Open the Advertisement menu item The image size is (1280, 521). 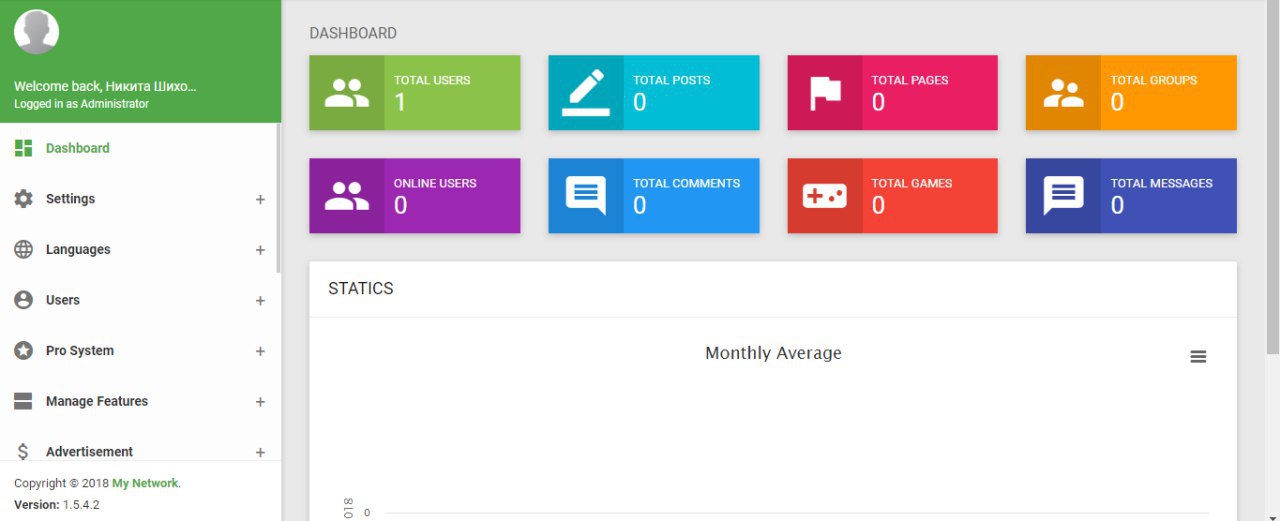(140, 449)
